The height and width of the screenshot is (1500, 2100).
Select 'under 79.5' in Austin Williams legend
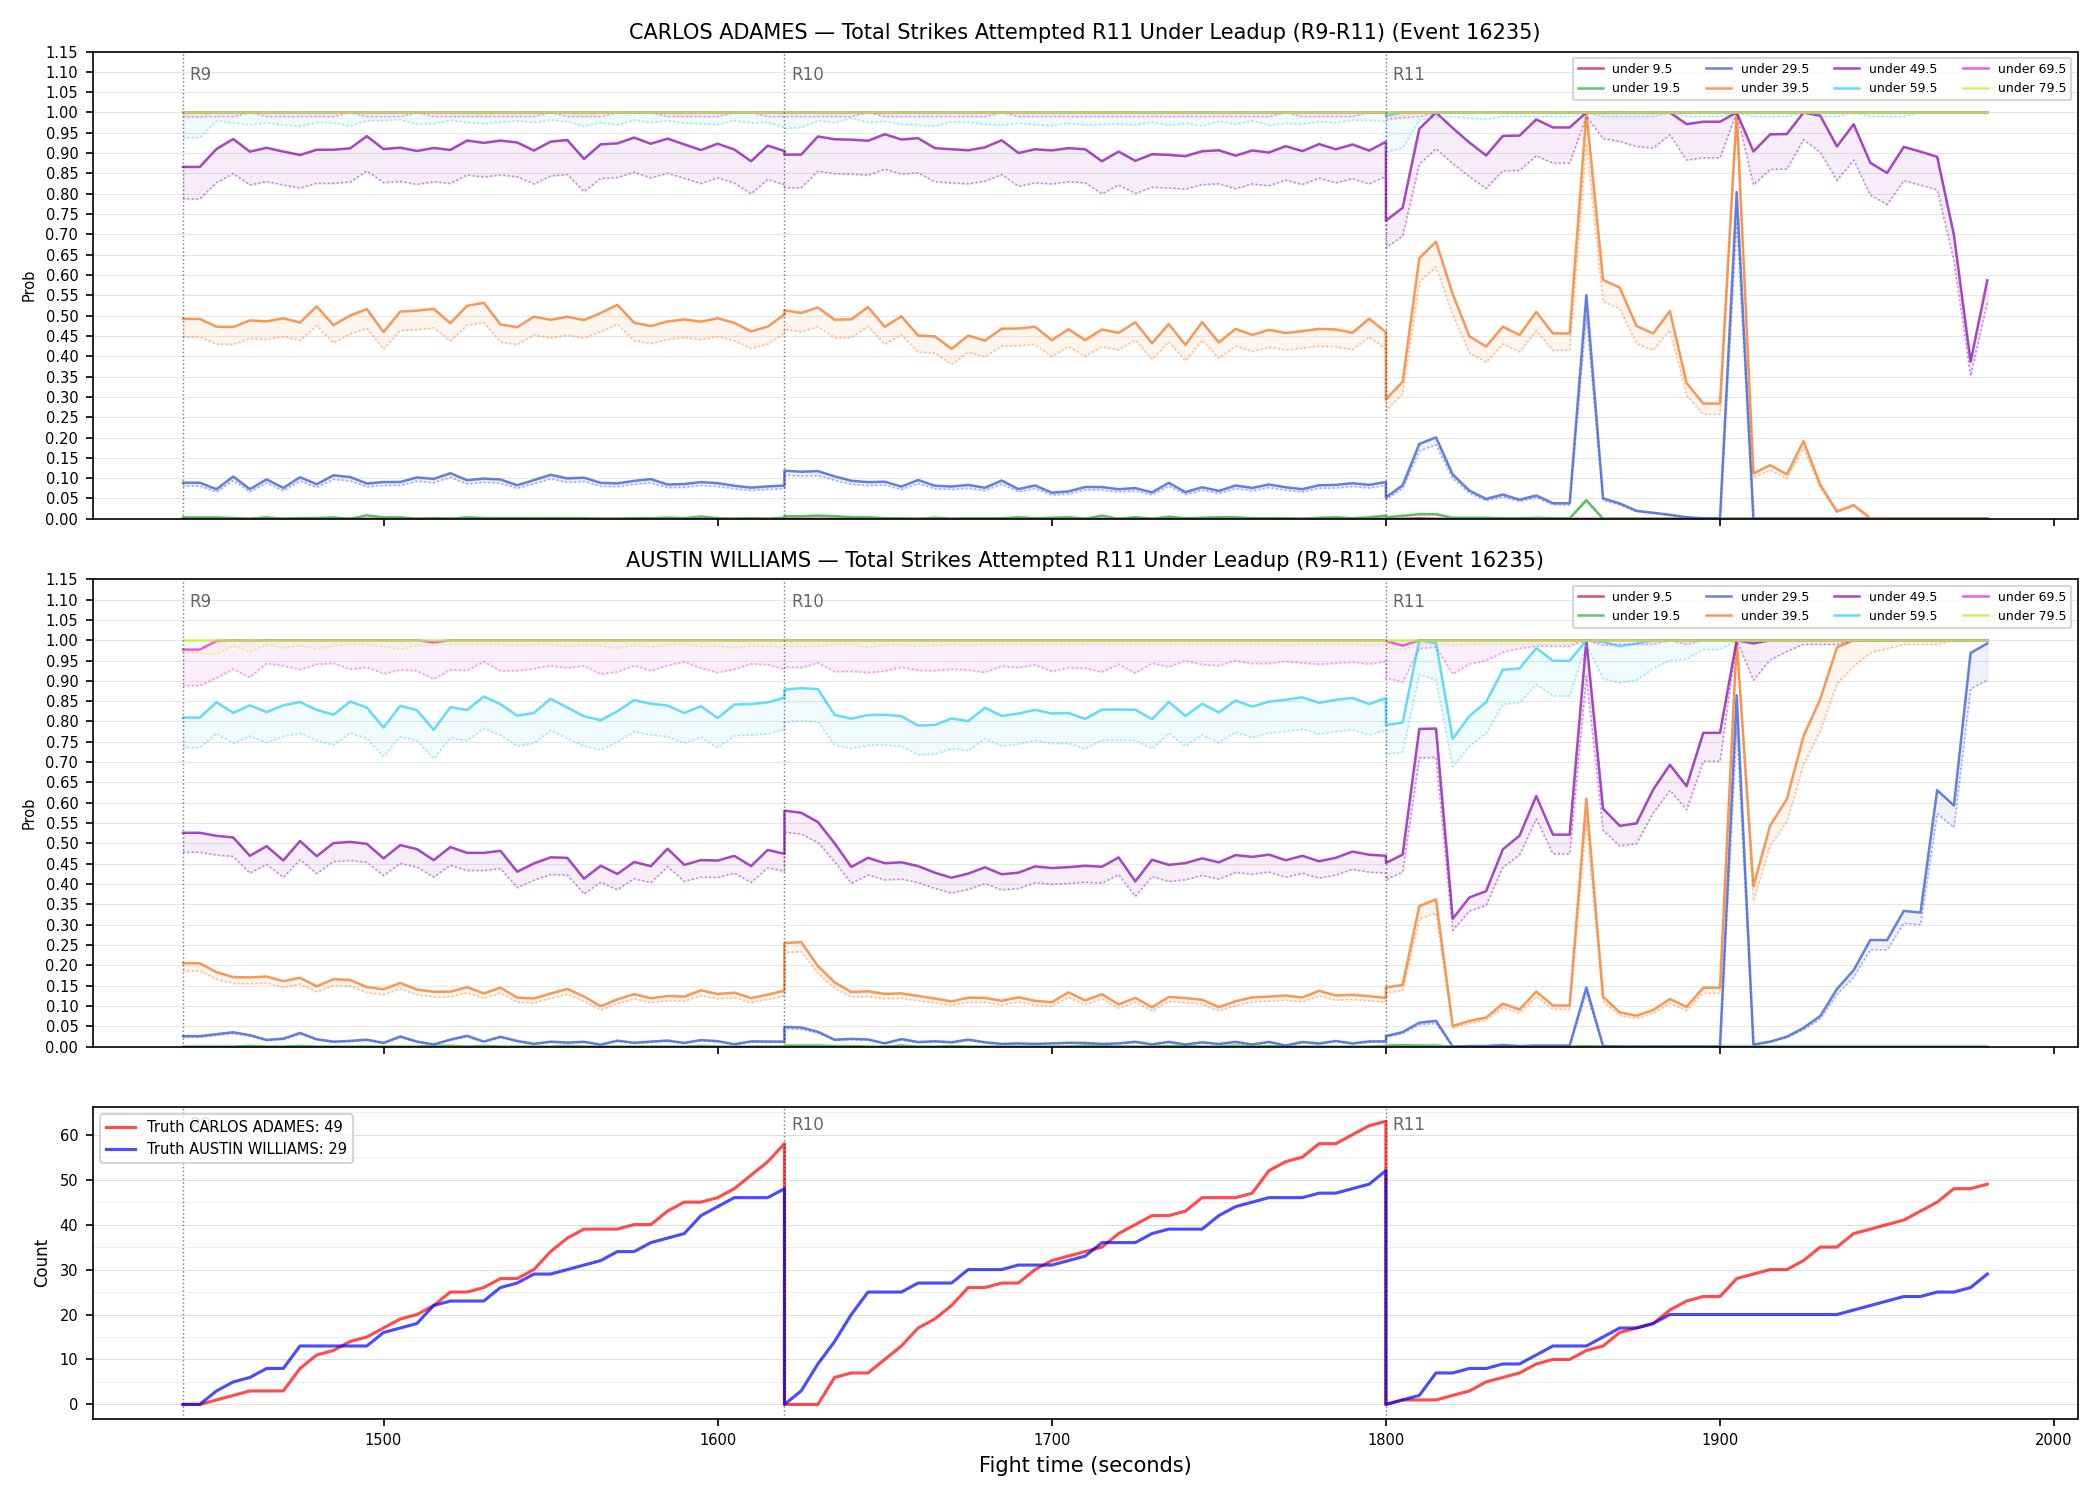2014,616
